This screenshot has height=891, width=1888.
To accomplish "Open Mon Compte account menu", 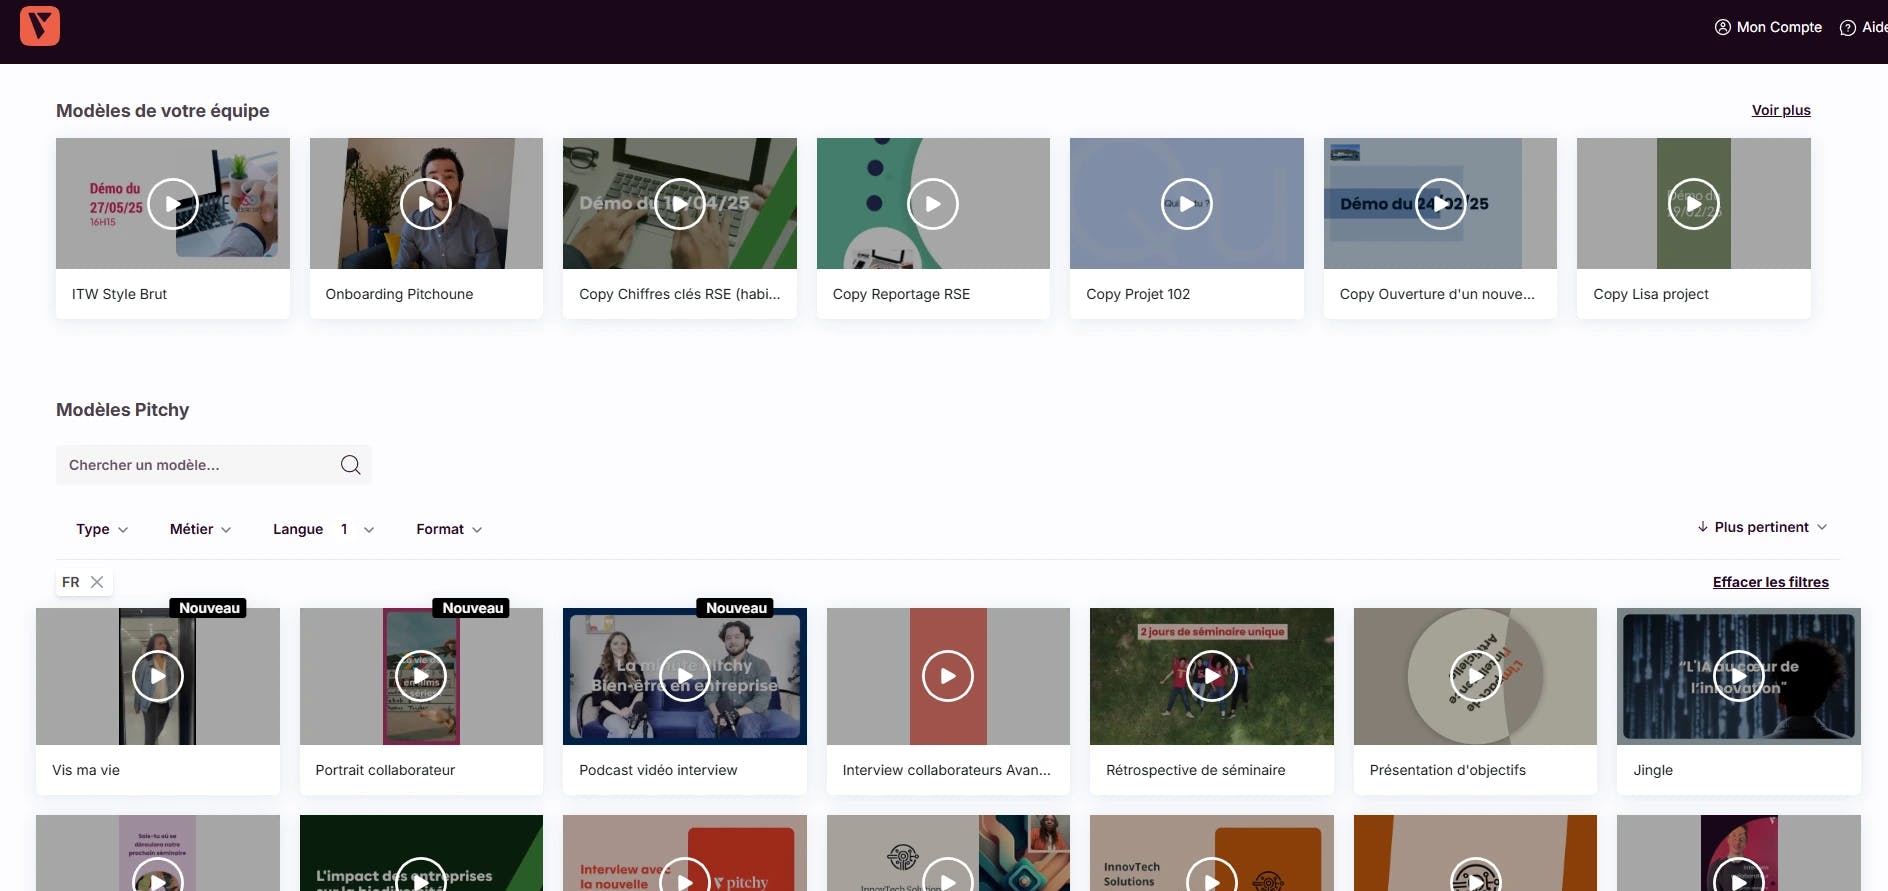I will click(1768, 27).
